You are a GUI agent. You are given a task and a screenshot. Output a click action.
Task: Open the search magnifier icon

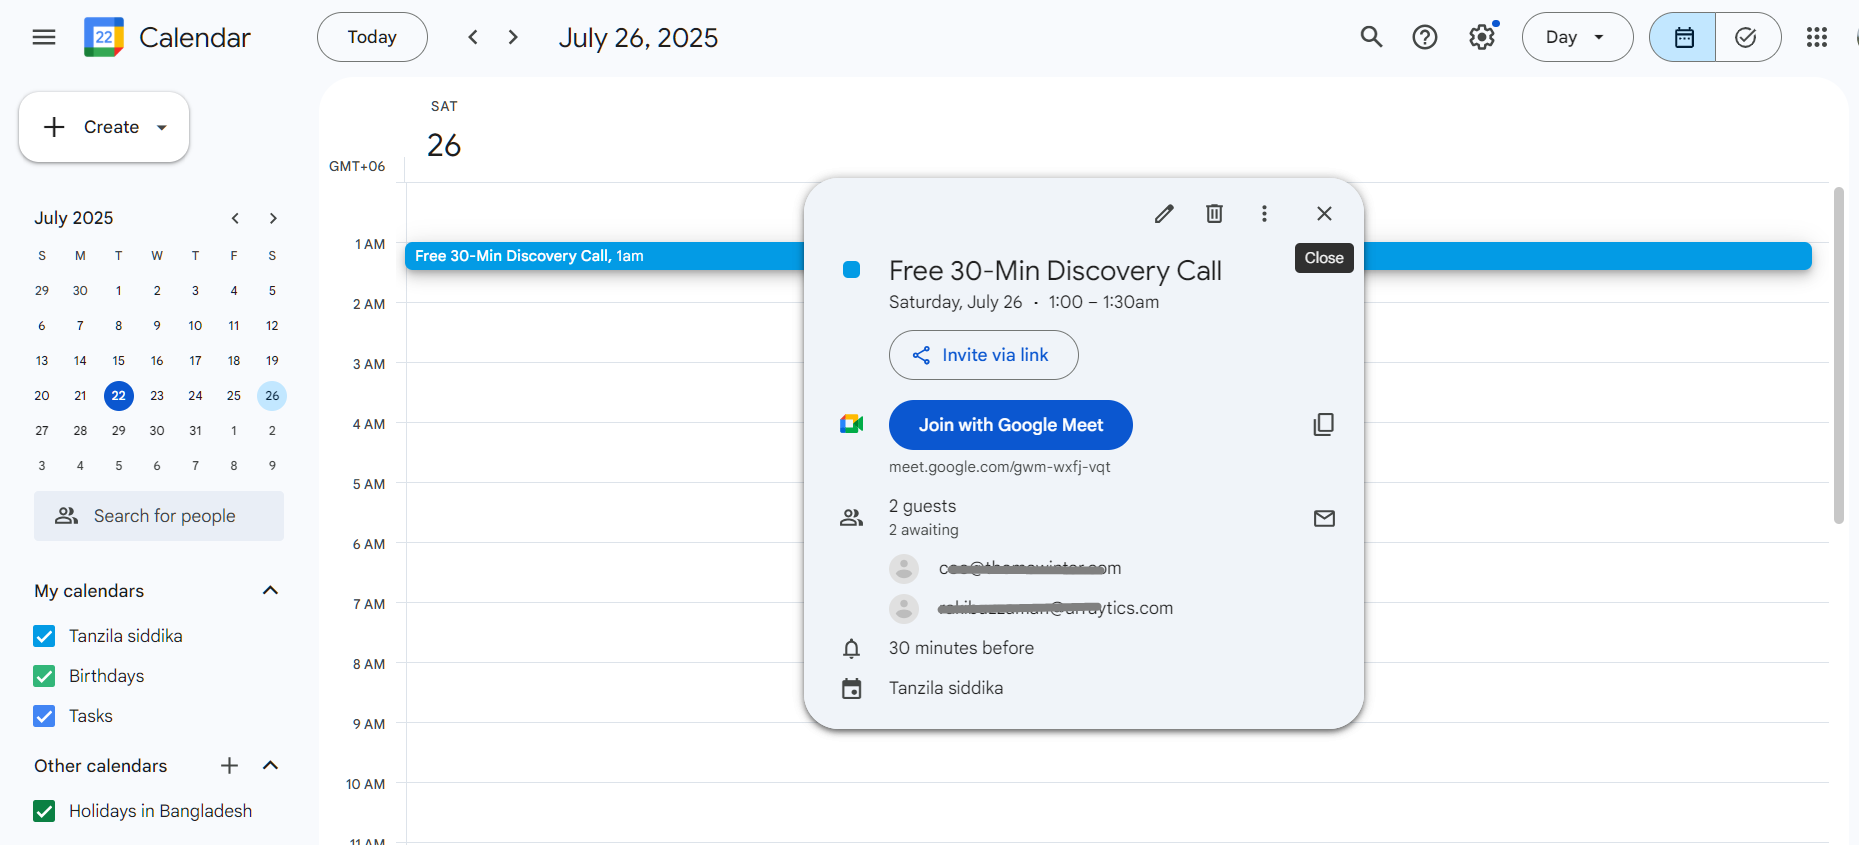point(1371,37)
